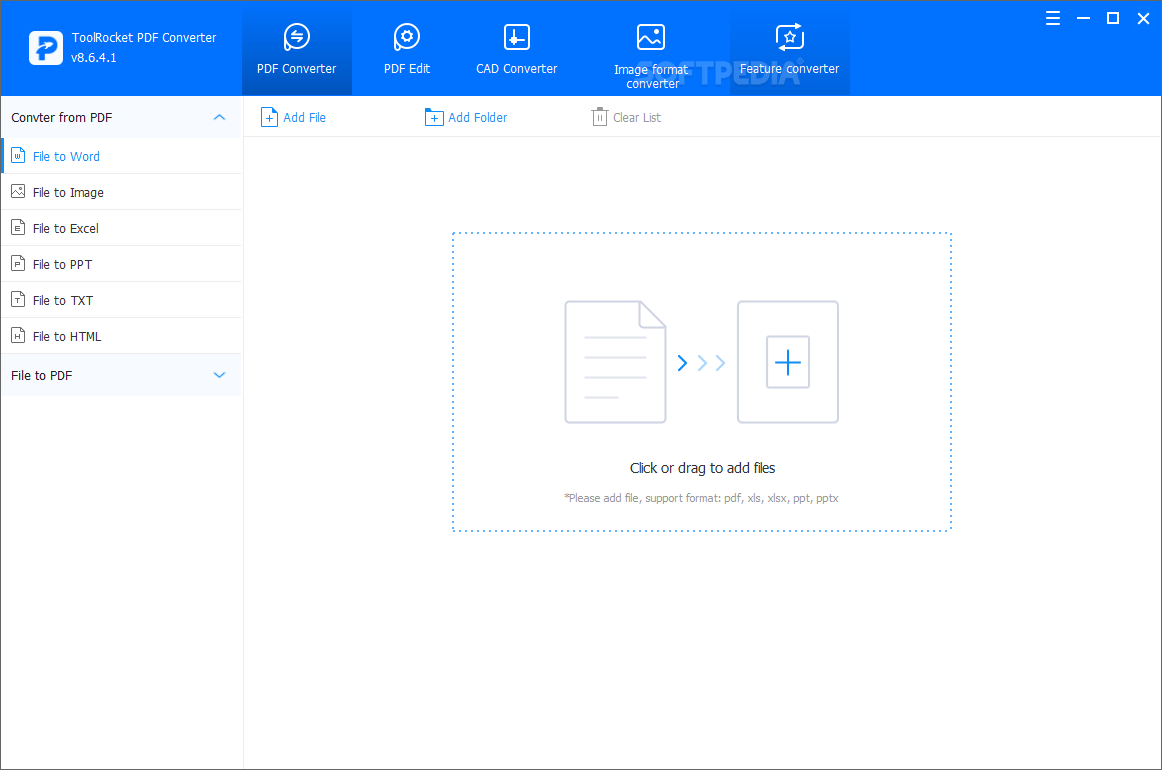This screenshot has height=770, width=1162.
Task: Select File to HTML in sidebar
Action: click(x=122, y=336)
